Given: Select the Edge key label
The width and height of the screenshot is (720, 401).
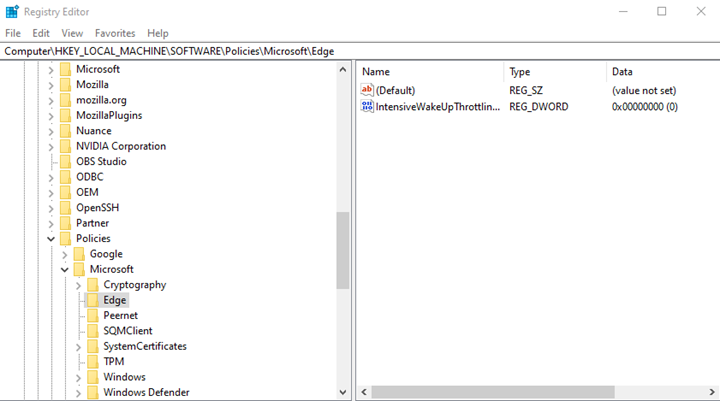Looking at the screenshot, I should click(x=114, y=300).
